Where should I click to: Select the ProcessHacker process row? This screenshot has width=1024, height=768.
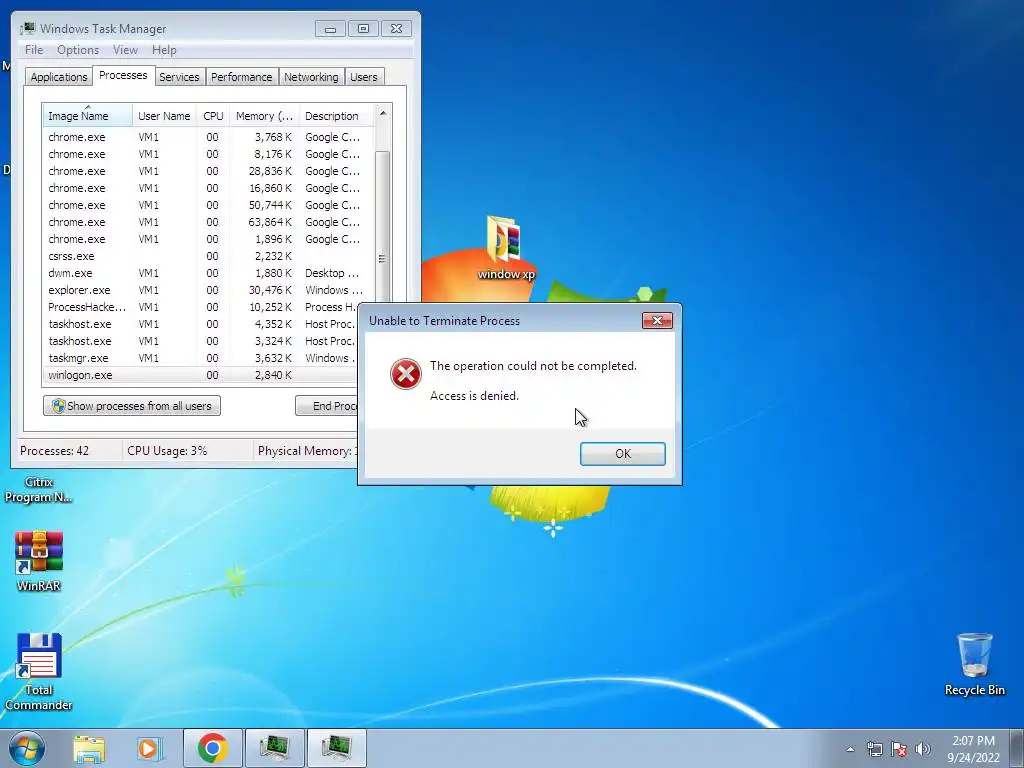coord(202,307)
